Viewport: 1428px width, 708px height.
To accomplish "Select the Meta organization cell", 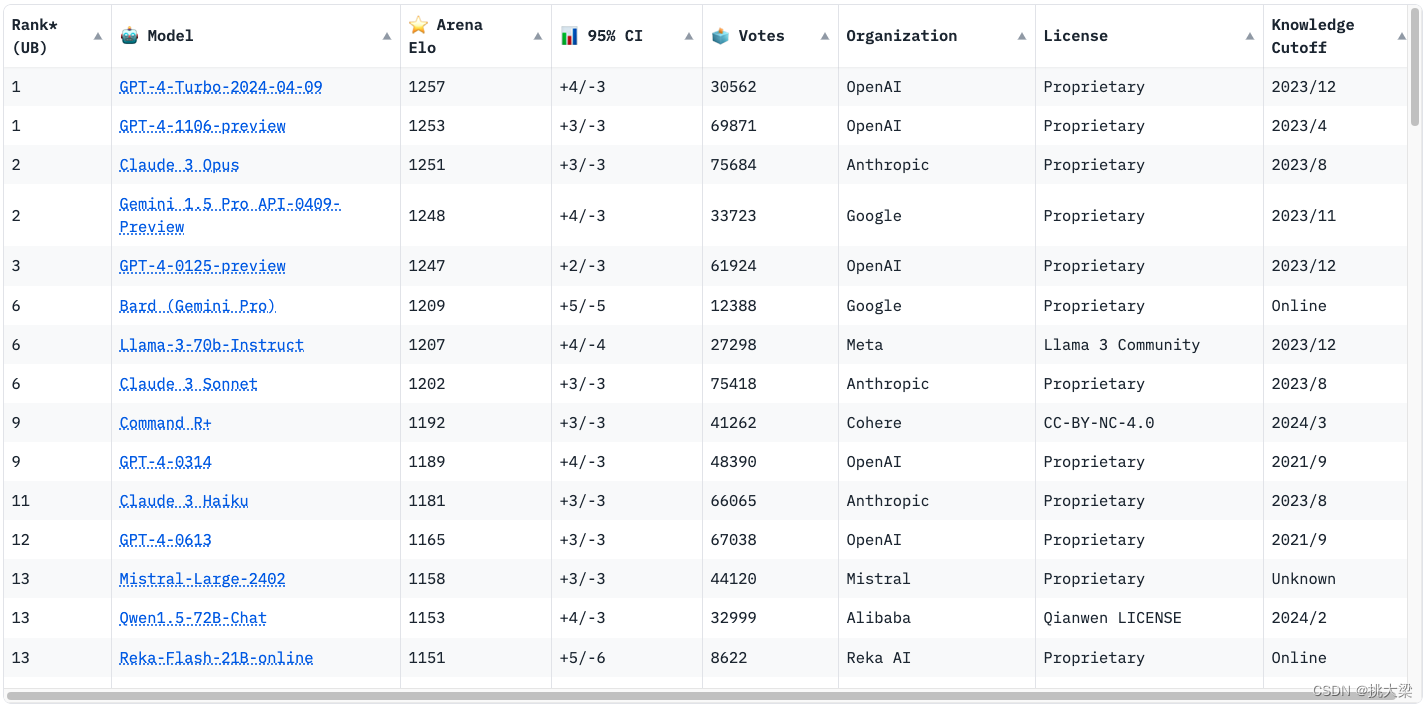I will pos(937,345).
